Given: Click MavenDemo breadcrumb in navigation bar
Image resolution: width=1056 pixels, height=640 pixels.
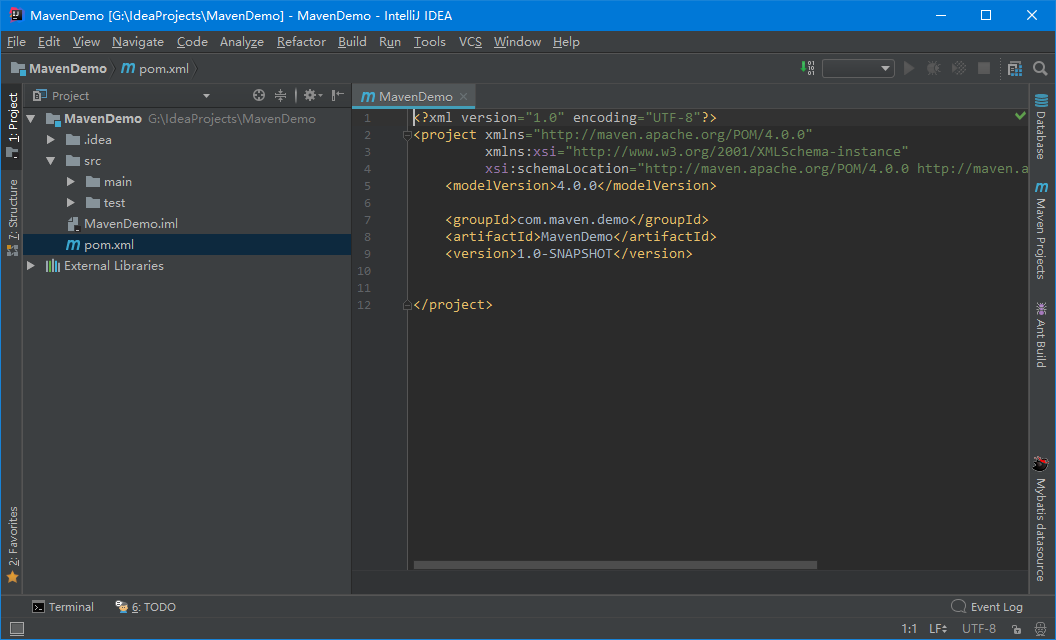Looking at the screenshot, I should tap(59, 69).
